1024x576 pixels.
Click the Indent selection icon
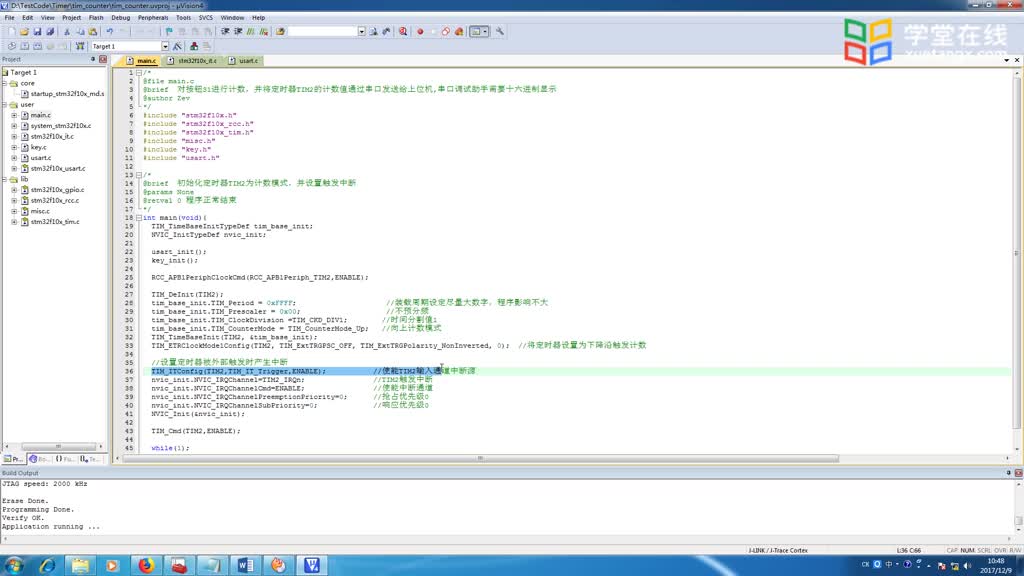point(225,31)
